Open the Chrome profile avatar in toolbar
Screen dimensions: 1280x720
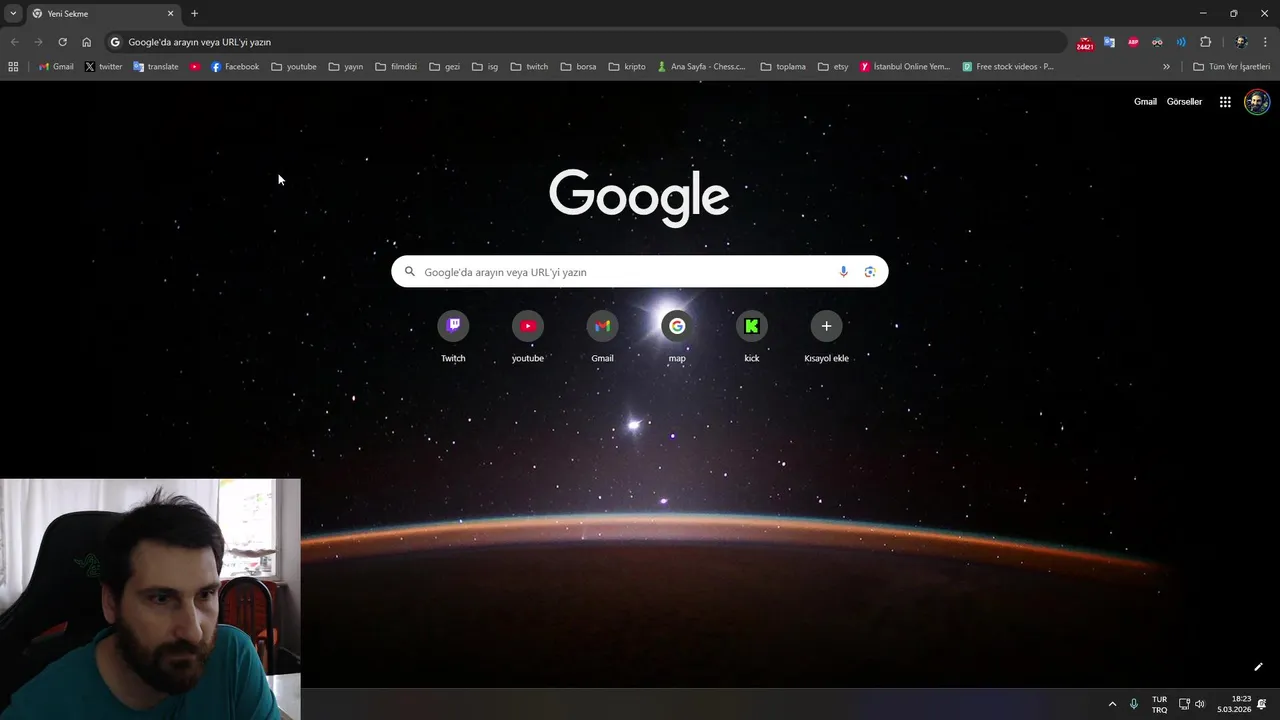pos(1241,42)
